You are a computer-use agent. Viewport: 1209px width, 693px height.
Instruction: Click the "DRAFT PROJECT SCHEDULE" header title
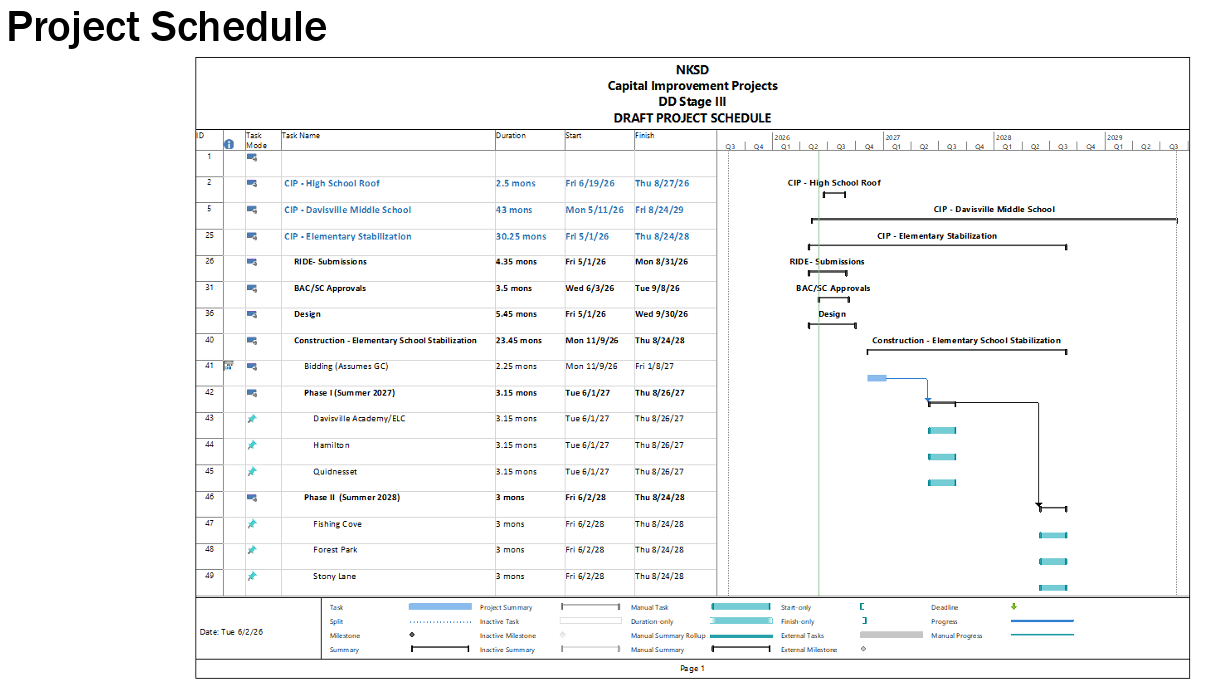pyautogui.click(x=692, y=117)
